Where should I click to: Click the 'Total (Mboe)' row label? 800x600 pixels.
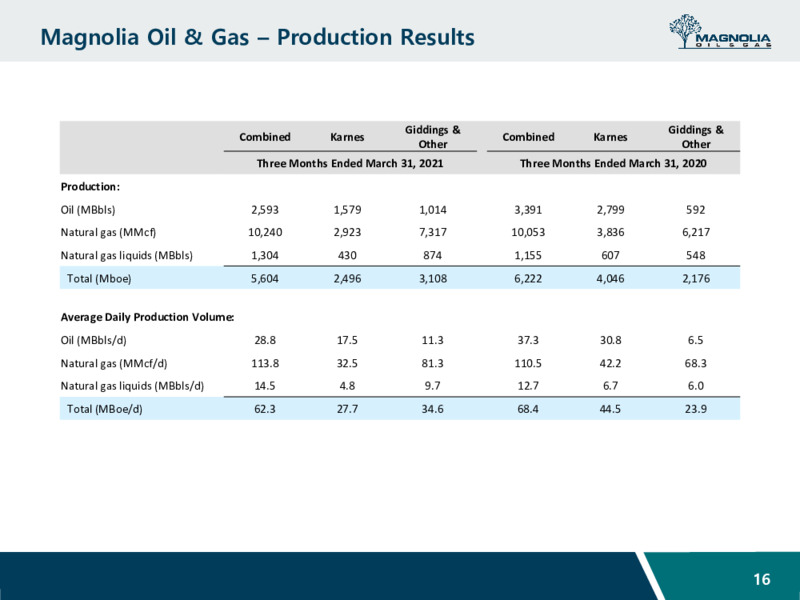(x=99, y=279)
